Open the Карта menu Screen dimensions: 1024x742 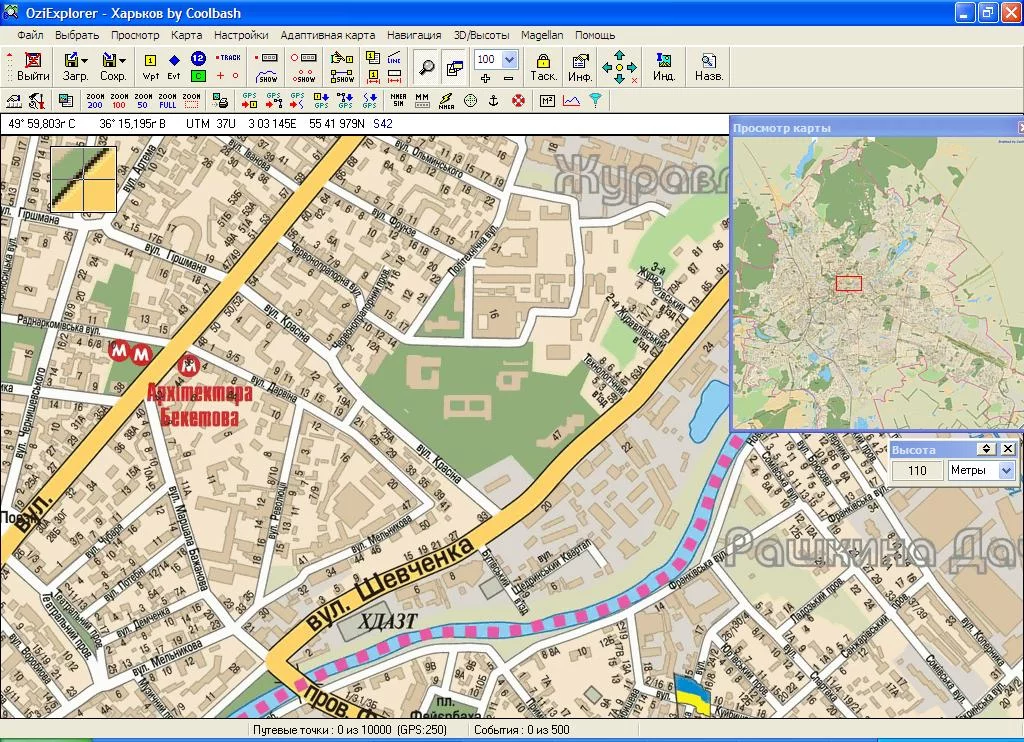(186, 35)
